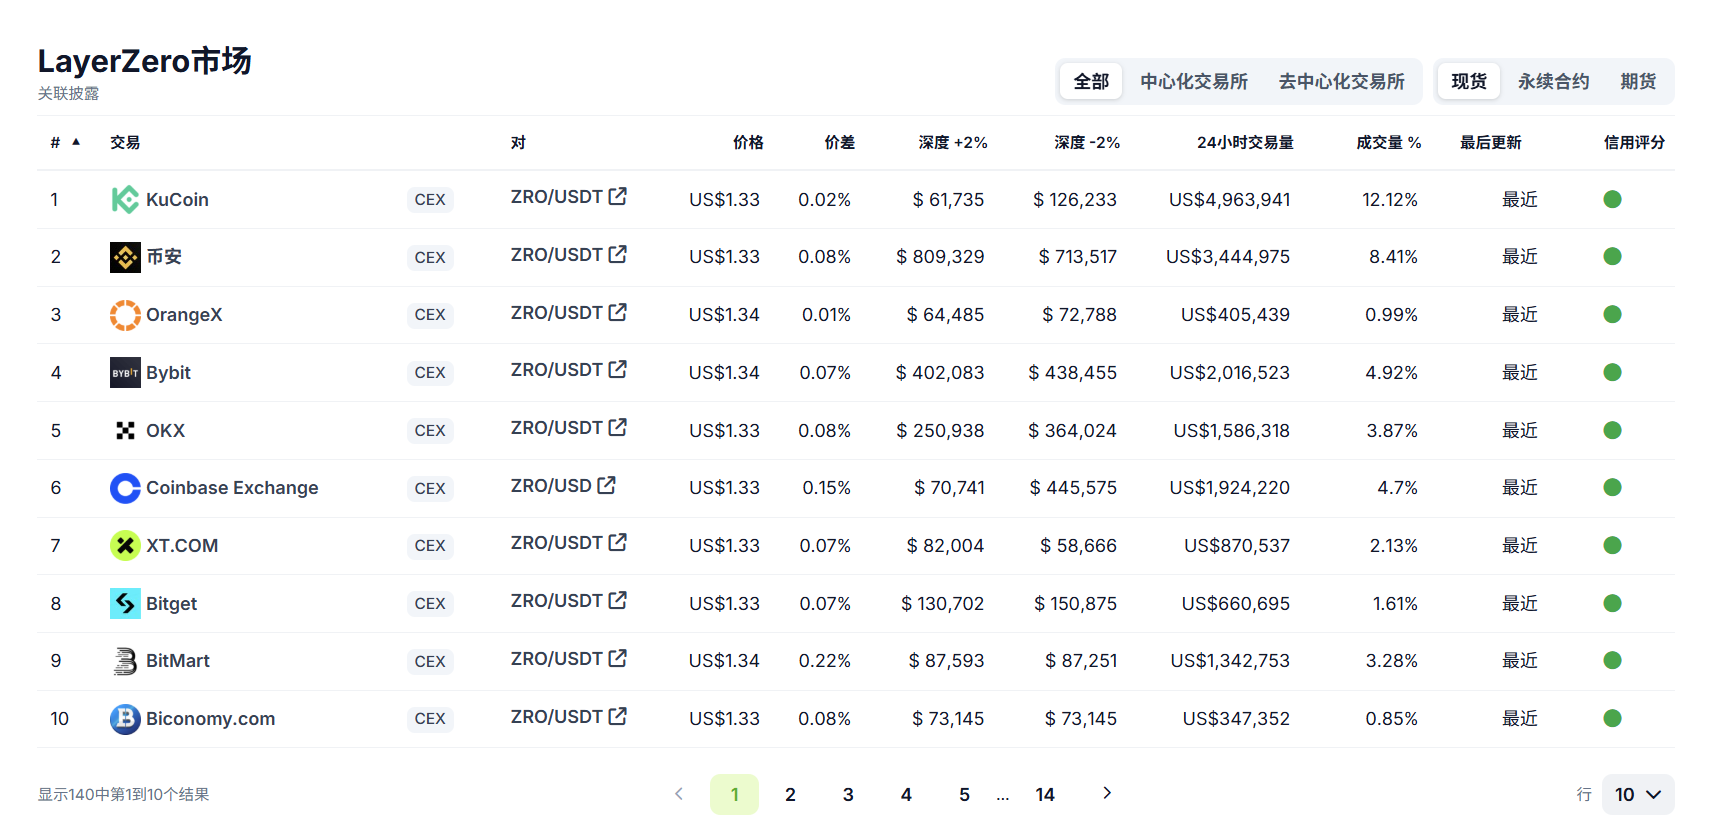
Task: Select the 中心化交易所 filter
Action: 1194,81
